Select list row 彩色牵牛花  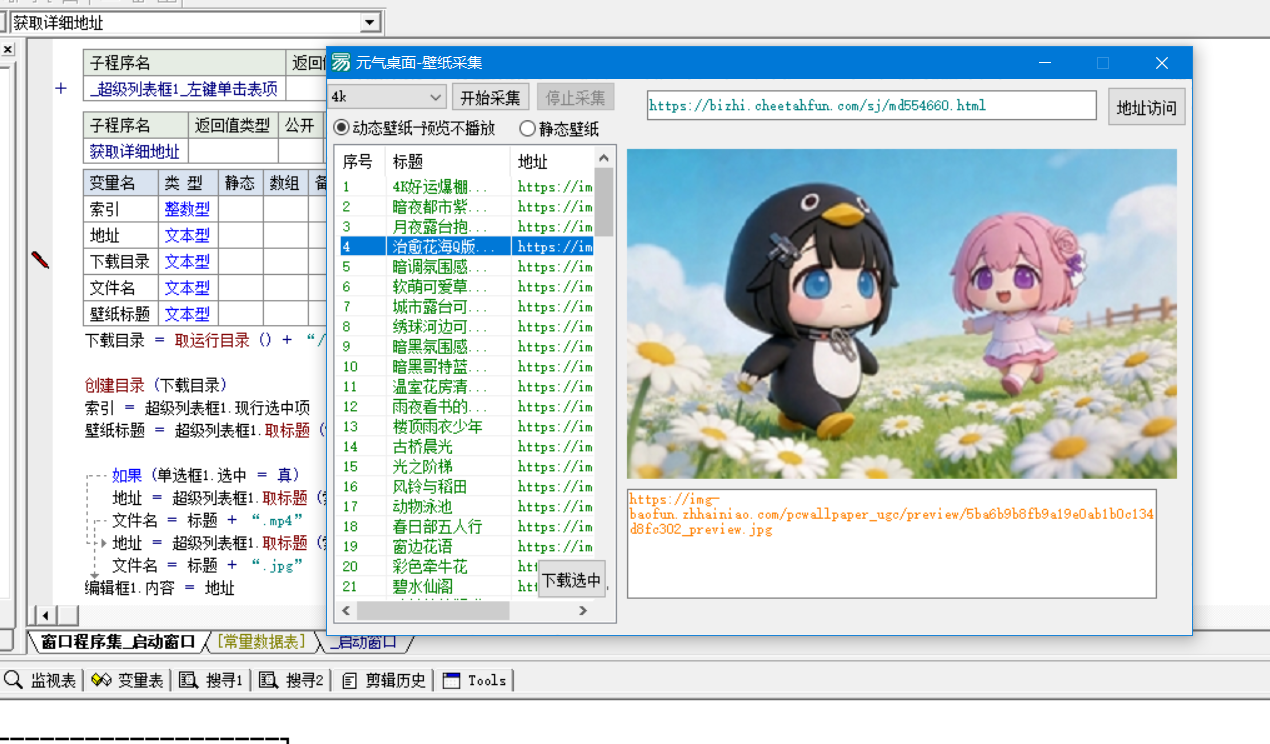tap(464, 566)
